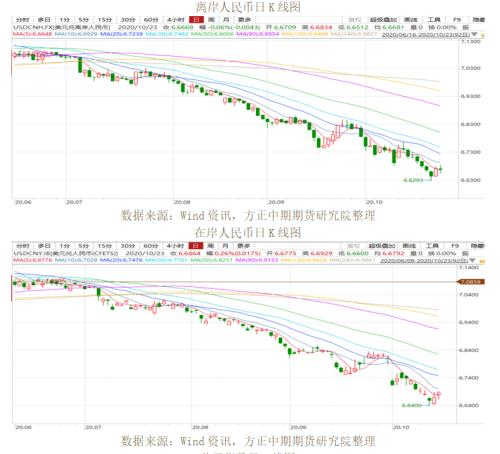This screenshot has width=500, height=454.
Task: Click 超级叠加 button in USDCNH chart toolbar
Action: (384, 20)
